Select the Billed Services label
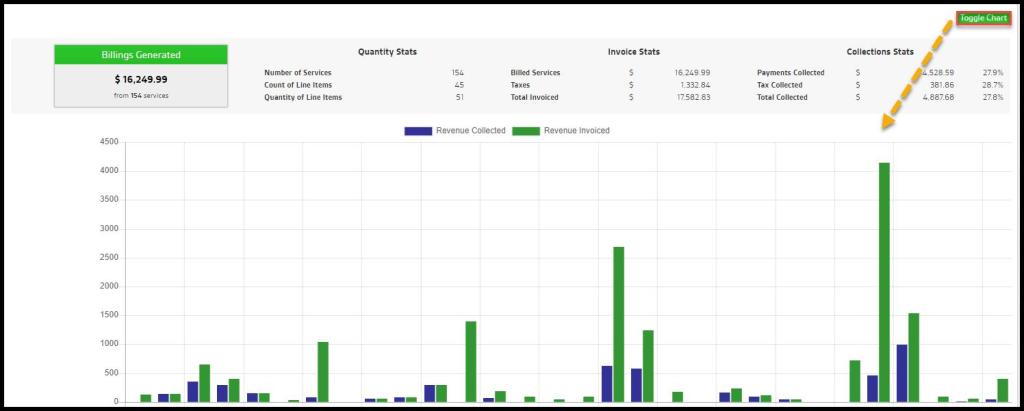The width and height of the screenshot is (1024, 411). [x=535, y=73]
